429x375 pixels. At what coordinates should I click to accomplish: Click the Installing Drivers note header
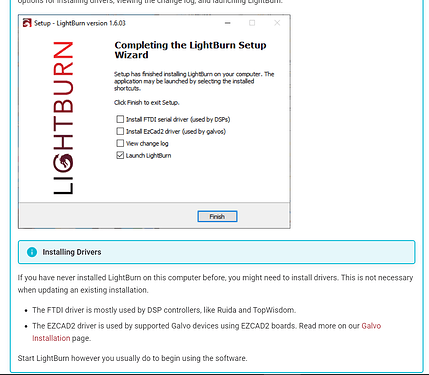pyautogui.click(x=217, y=252)
